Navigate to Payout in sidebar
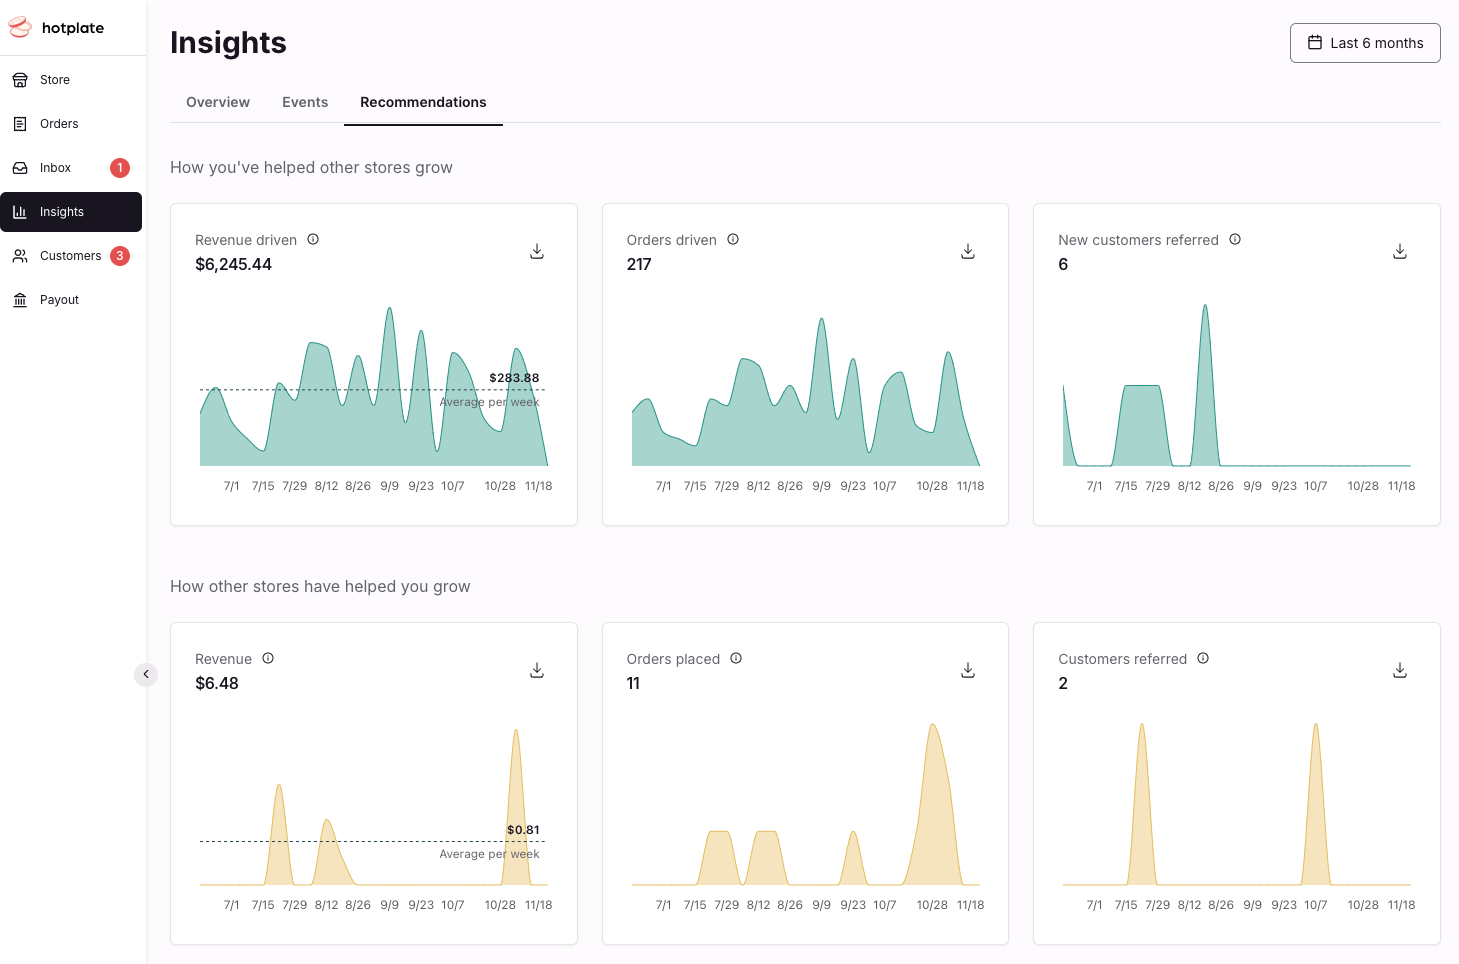The image size is (1459, 964). 59,300
